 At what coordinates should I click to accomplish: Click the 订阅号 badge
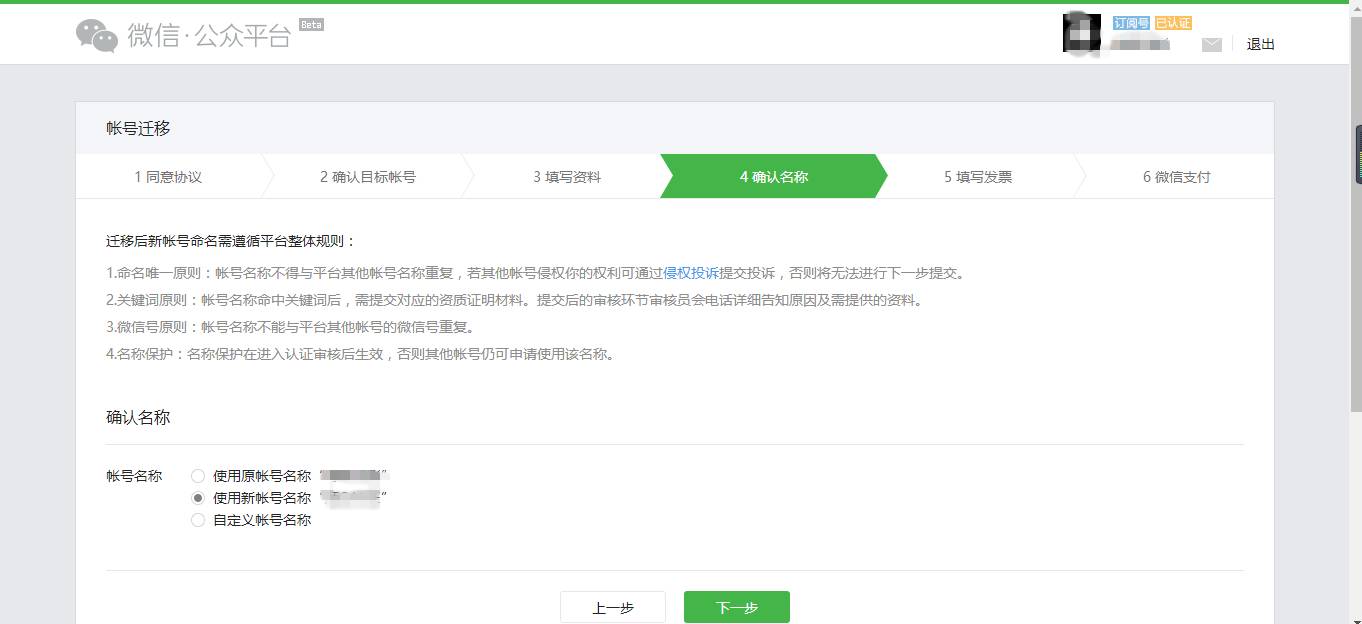coord(1131,23)
